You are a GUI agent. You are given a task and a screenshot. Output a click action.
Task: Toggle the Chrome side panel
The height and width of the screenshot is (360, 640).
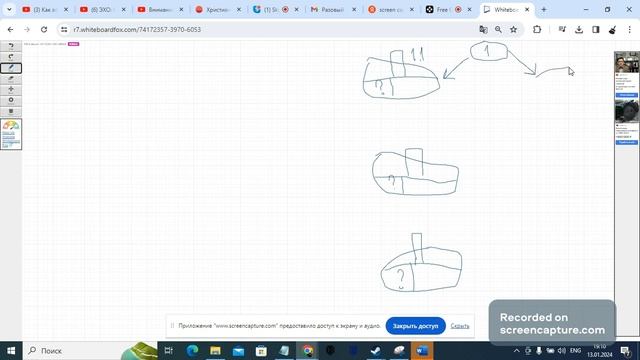tap(596, 29)
